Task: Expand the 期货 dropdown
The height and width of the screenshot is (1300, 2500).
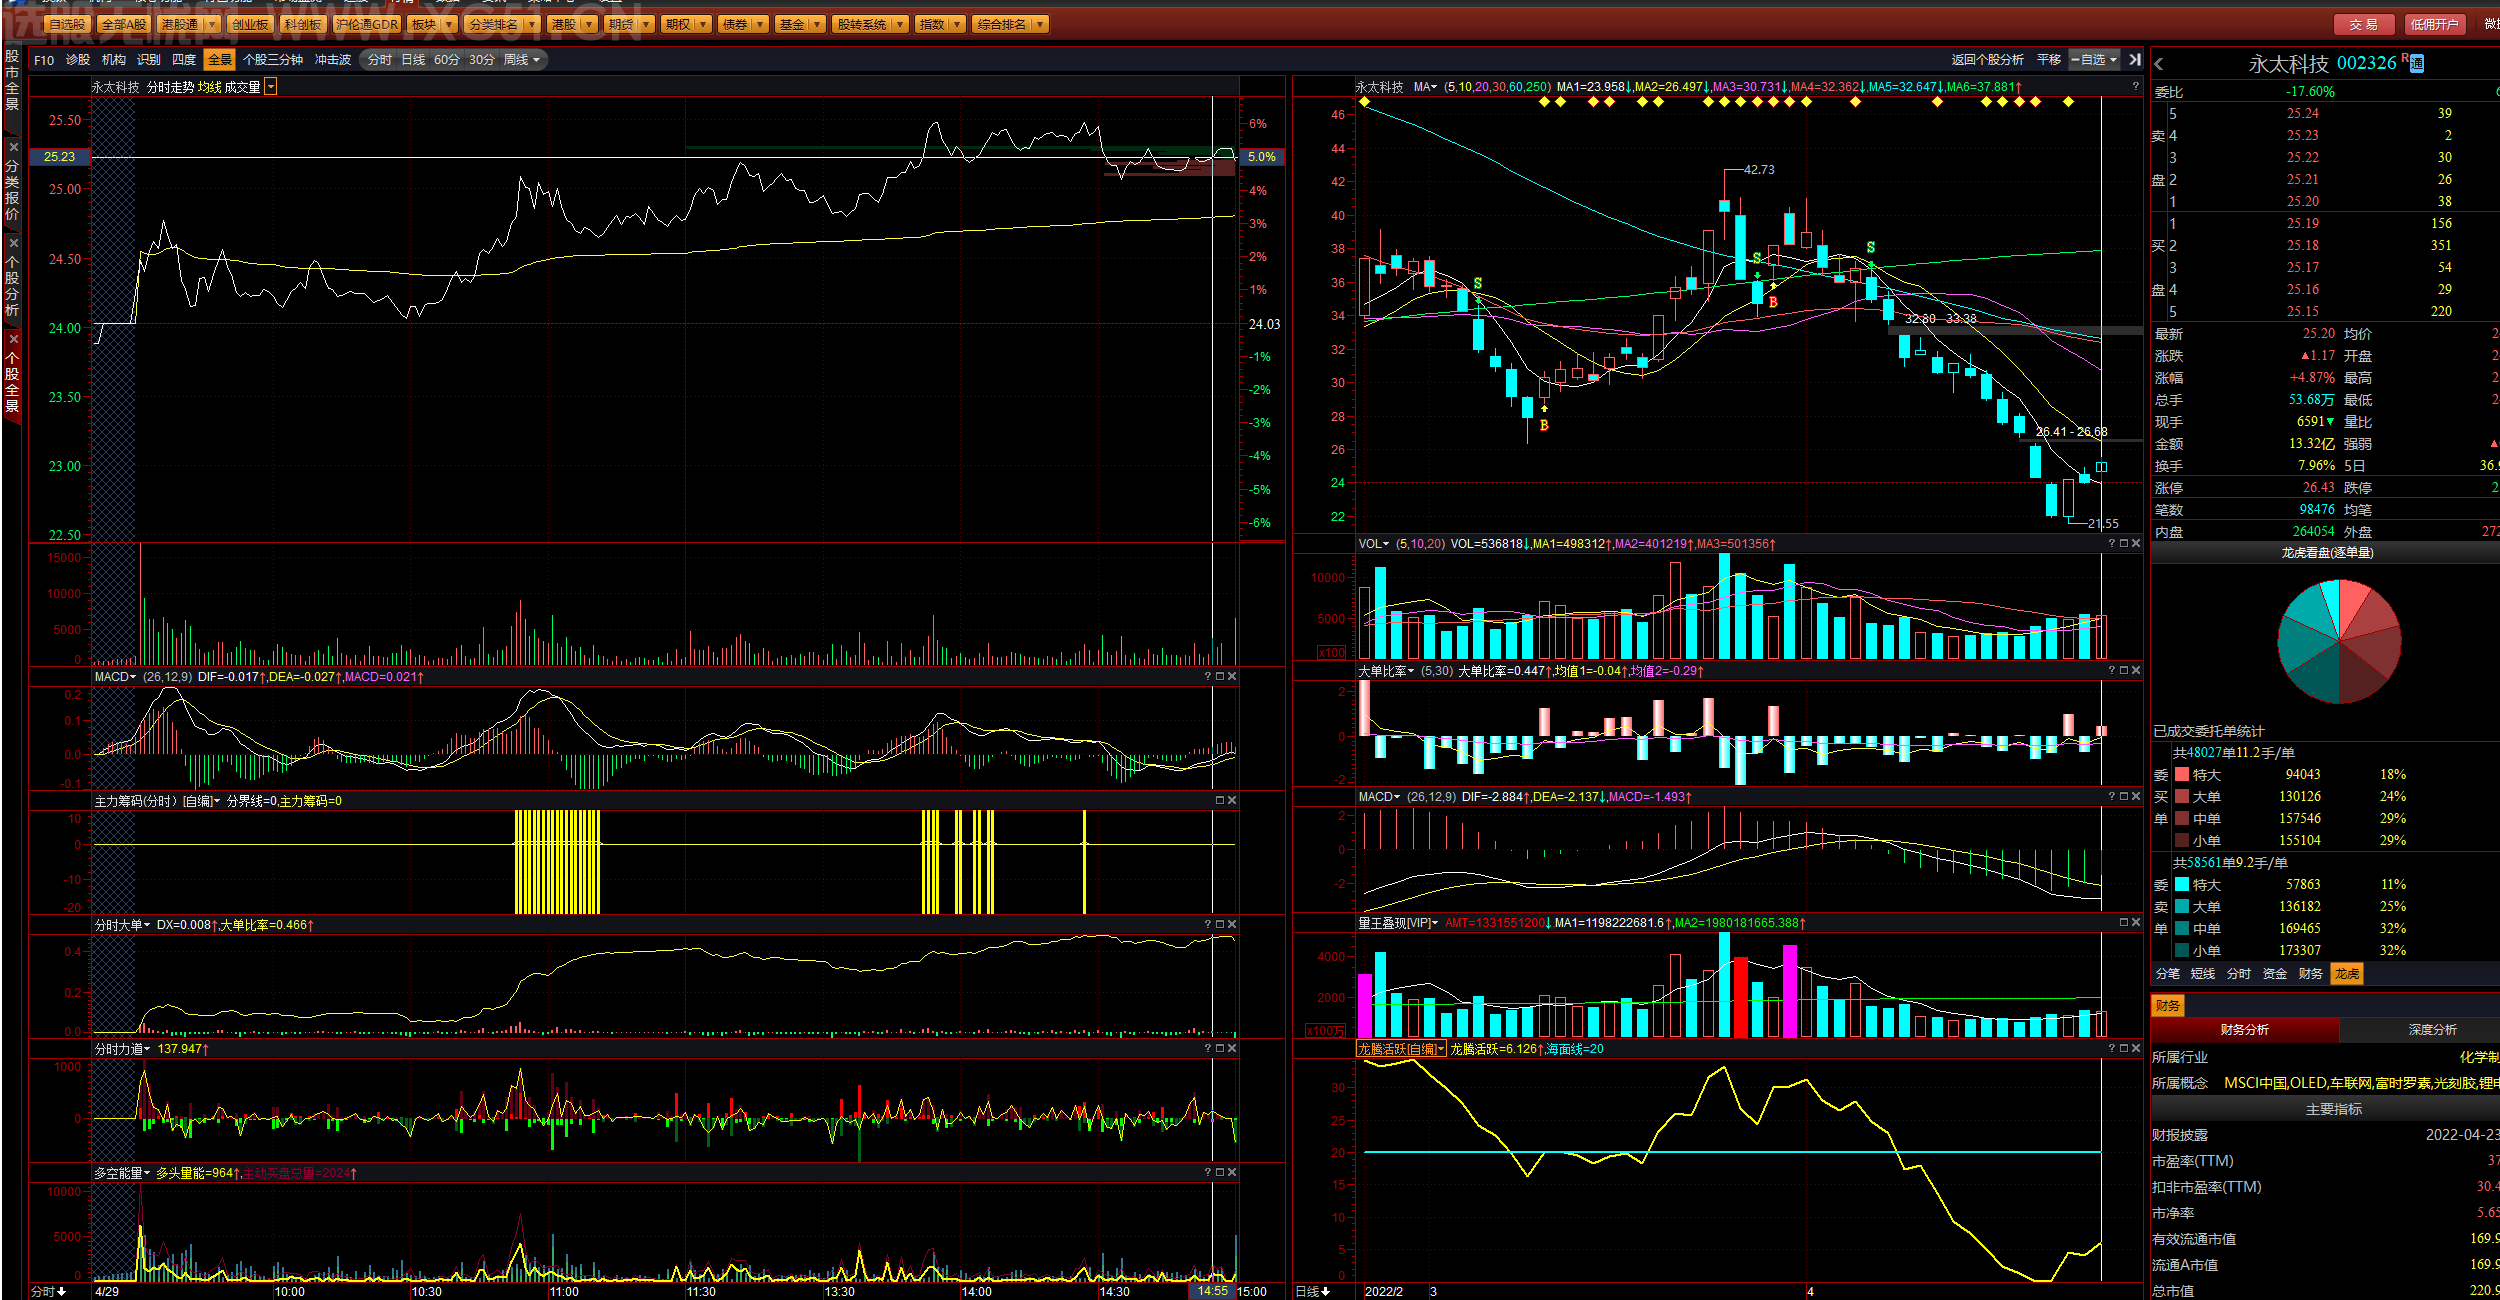Action: tap(646, 24)
